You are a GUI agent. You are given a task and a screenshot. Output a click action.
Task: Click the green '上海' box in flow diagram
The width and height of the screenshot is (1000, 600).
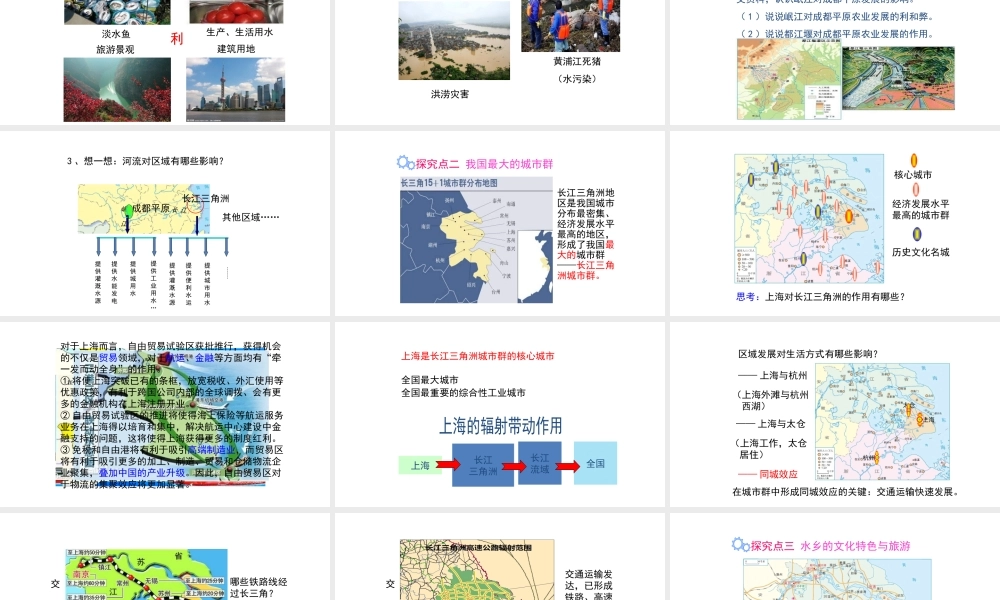tap(420, 465)
